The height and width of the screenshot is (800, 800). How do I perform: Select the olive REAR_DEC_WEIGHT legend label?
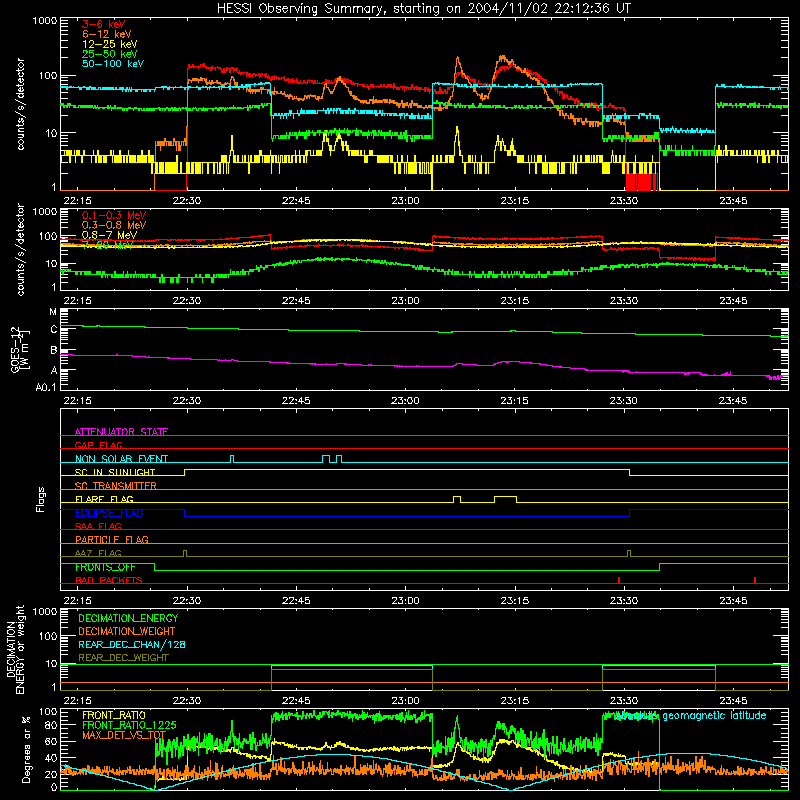pyautogui.click(x=123, y=658)
